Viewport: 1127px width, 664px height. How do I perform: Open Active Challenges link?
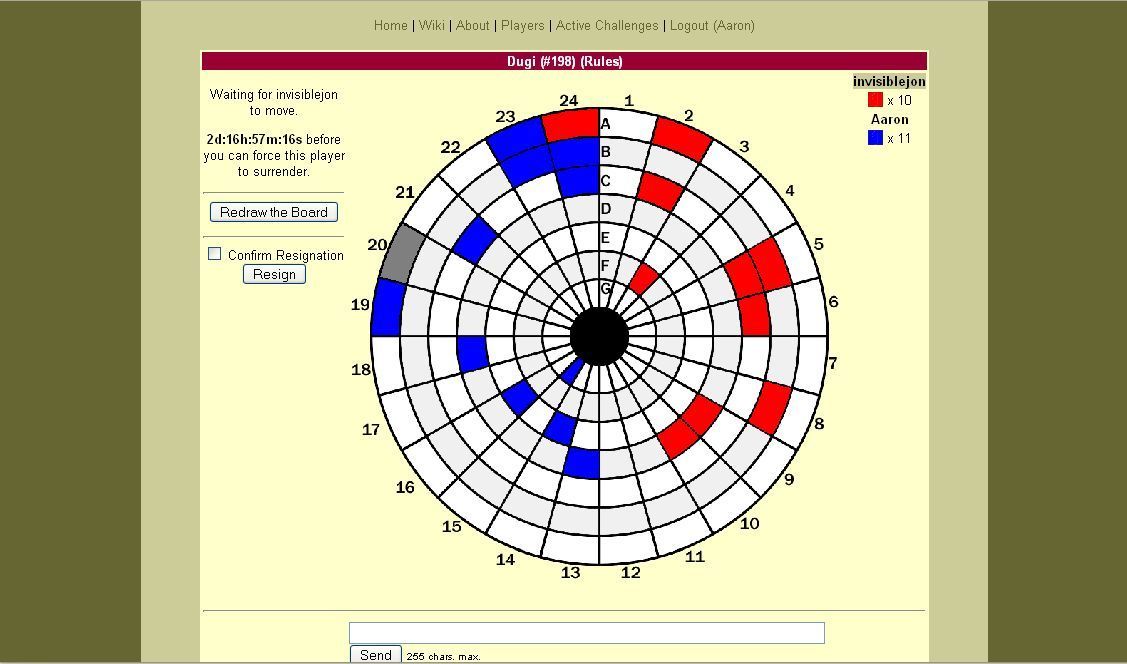click(x=607, y=25)
